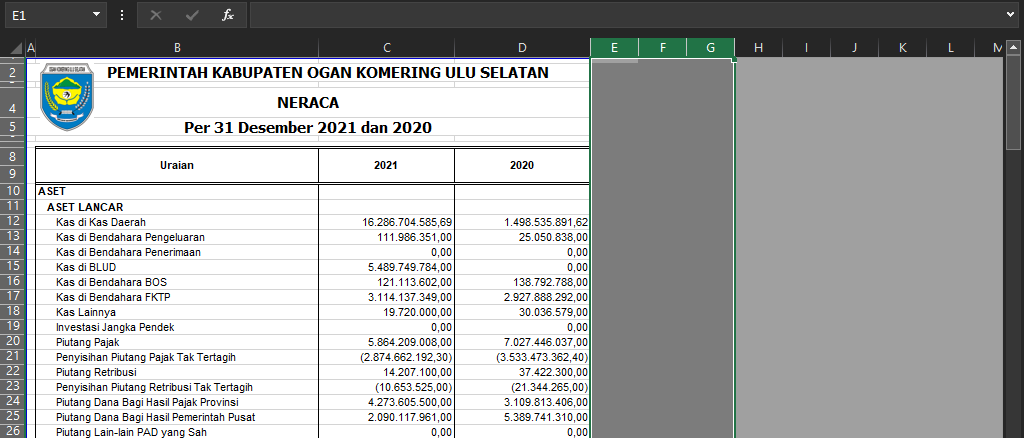Click the name box resize dots handle
The image size is (1024, 438).
point(122,15)
